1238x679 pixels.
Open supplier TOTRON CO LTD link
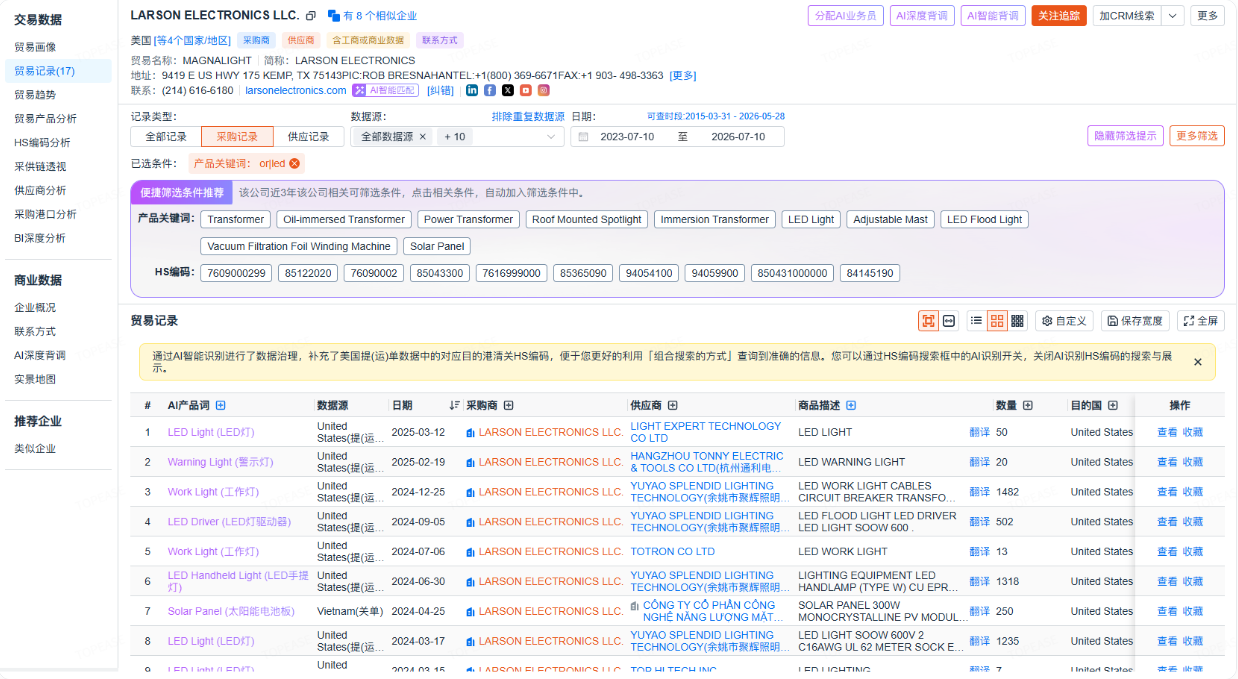click(x=672, y=551)
